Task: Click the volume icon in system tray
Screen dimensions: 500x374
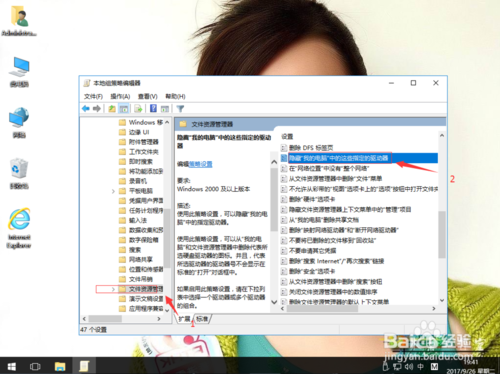Action: click(409, 367)
